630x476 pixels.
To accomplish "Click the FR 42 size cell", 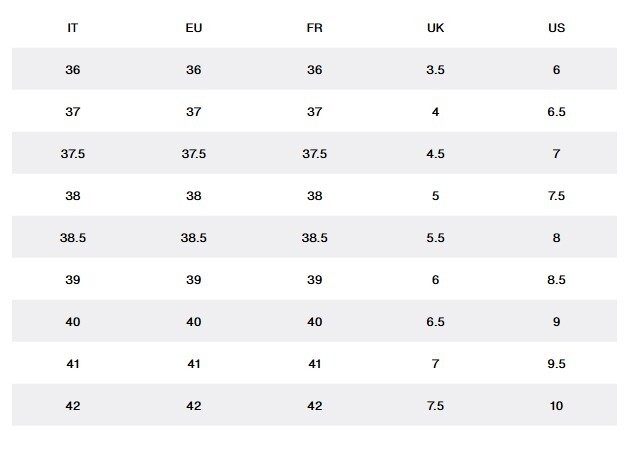I will [x=315, y=406].
